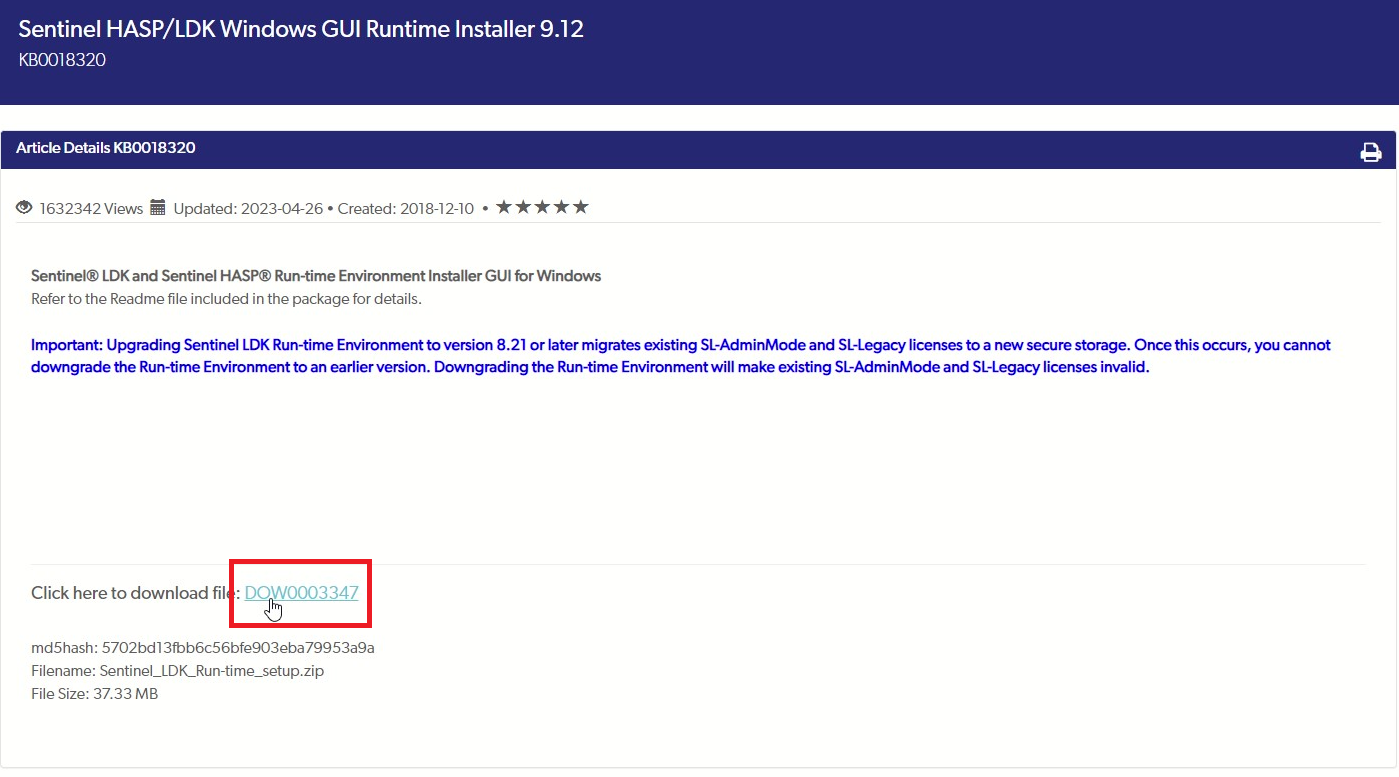Viewport: 1399px width, 777px height.
Task: Click the page title 'Sentinel HASP/LDK Windows GUI Runtime Installer 9.12'
Action: (x=301, y=29)
